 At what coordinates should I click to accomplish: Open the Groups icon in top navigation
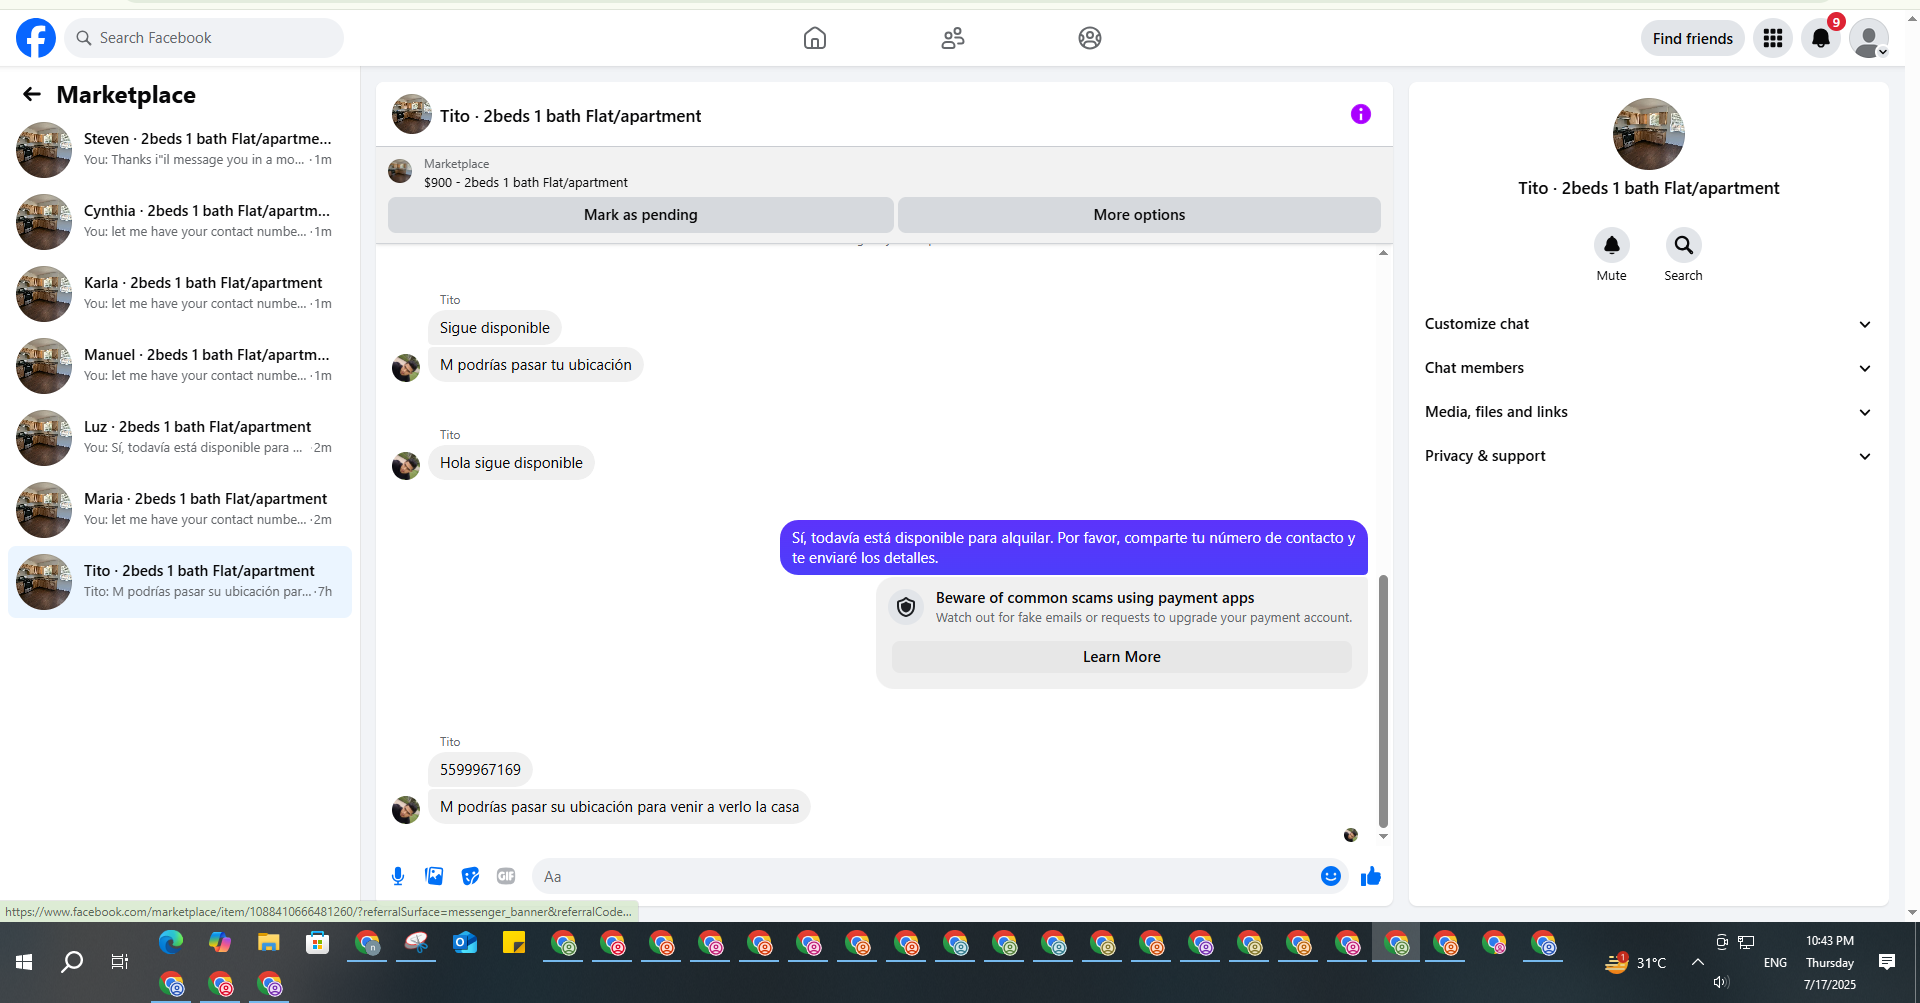click(1090, 38)
